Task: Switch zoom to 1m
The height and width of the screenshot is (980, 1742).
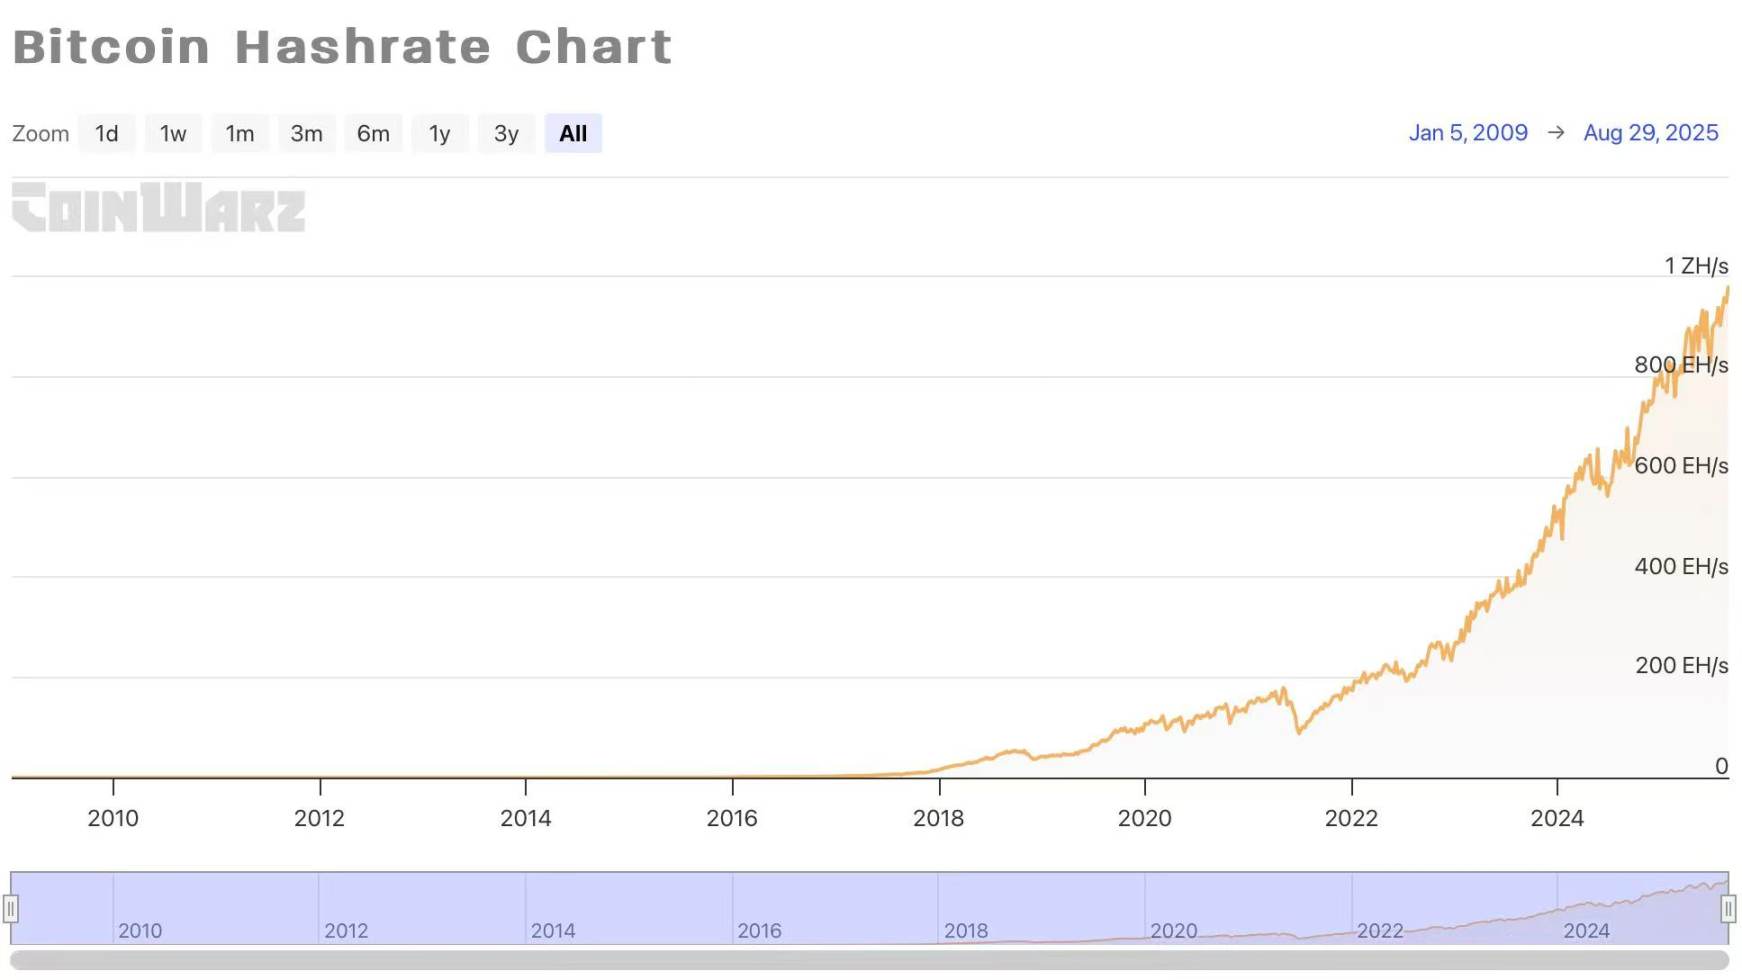Action: pyautogui.click(x=239, y=133)
